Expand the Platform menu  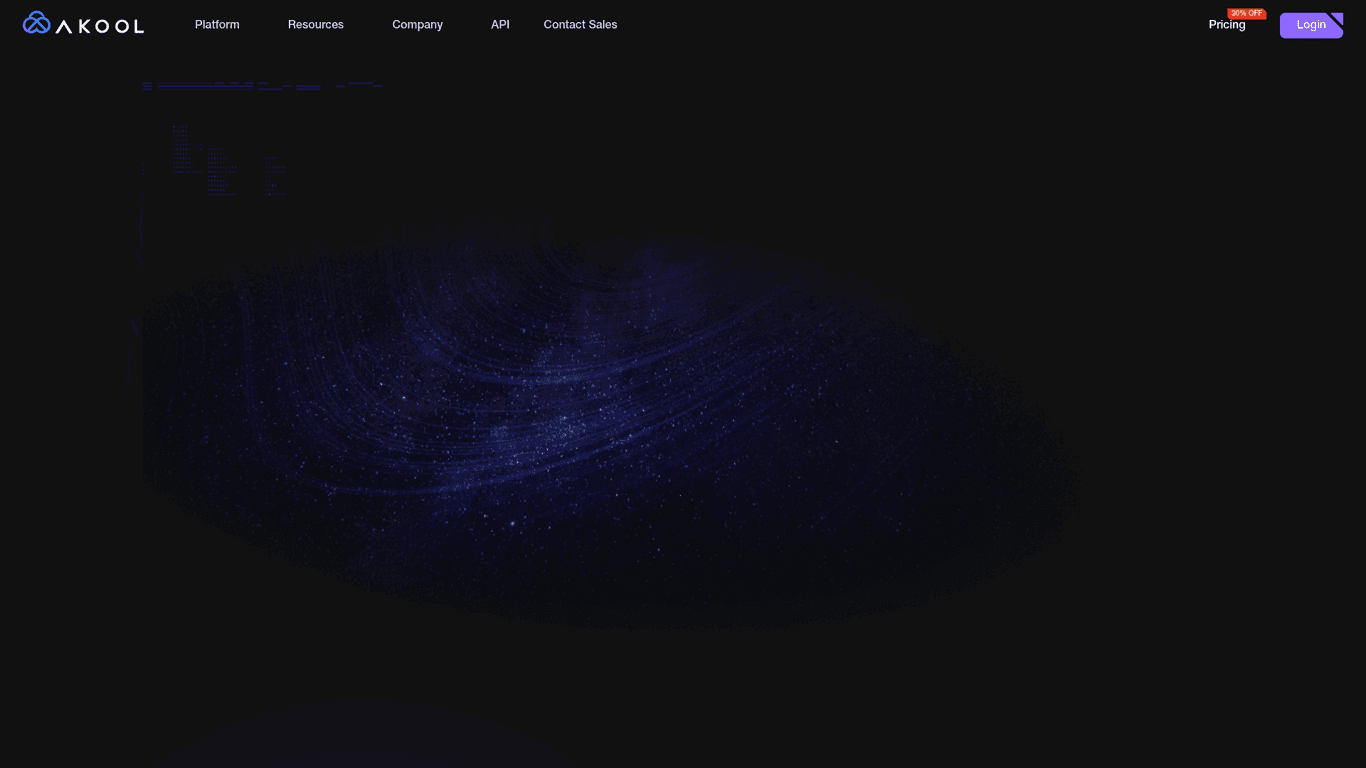pyautogui.click(x=217, y=25)
